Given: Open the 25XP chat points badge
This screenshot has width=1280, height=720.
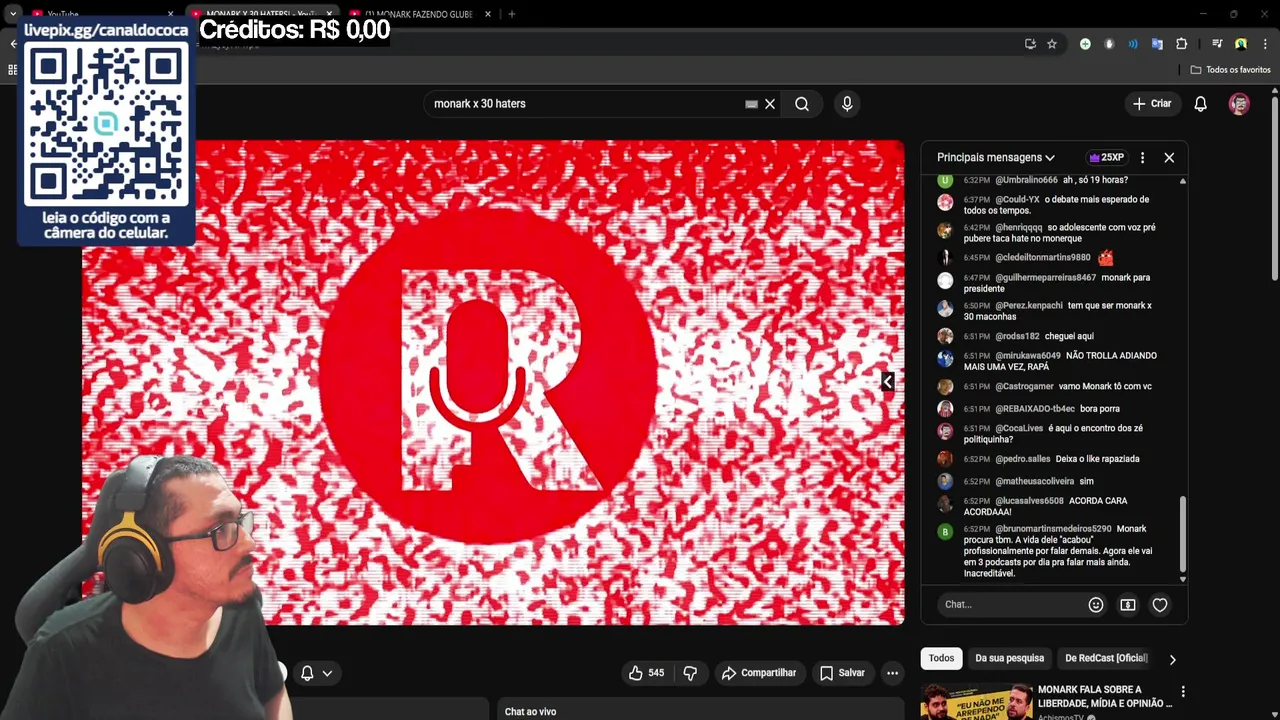Looking at the screenshot, I should [x=1107, y=158].
